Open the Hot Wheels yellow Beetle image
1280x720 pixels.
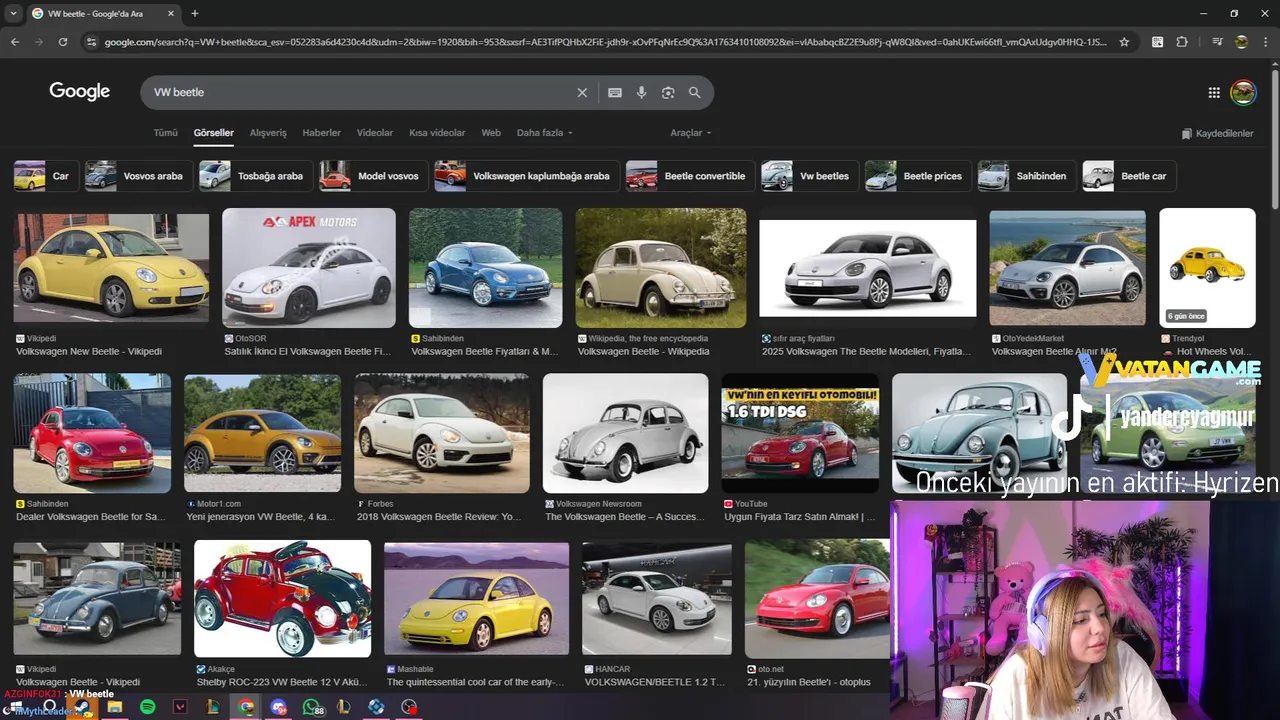click(x=1207, y=268)
